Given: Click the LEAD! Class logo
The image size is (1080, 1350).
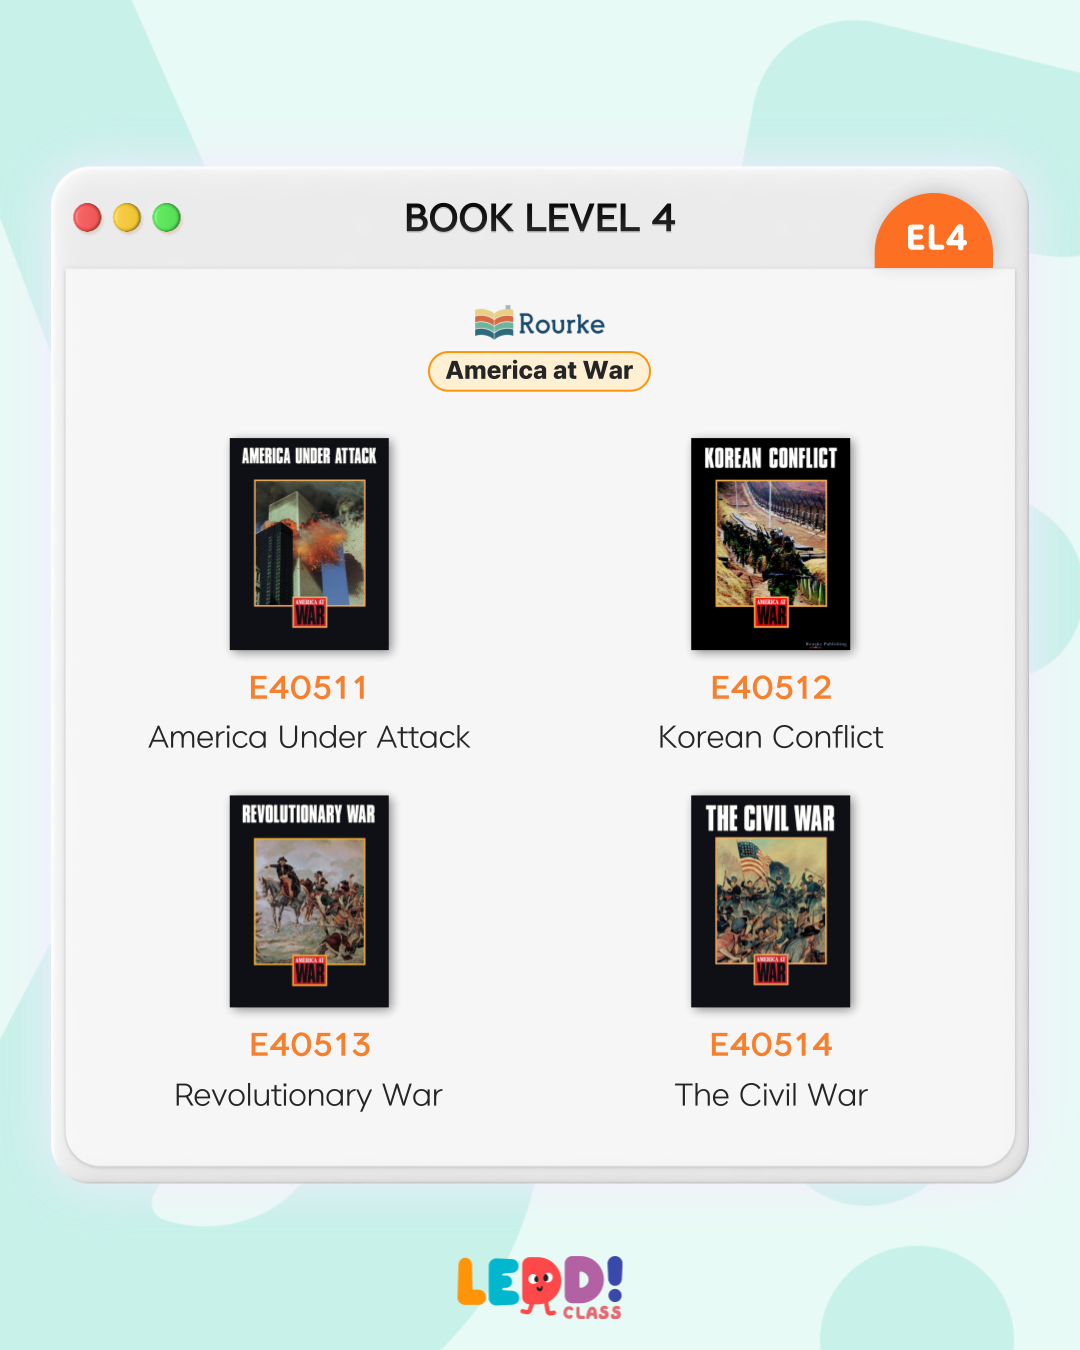Looking at the screenshot, I should tap(540, 1288).
